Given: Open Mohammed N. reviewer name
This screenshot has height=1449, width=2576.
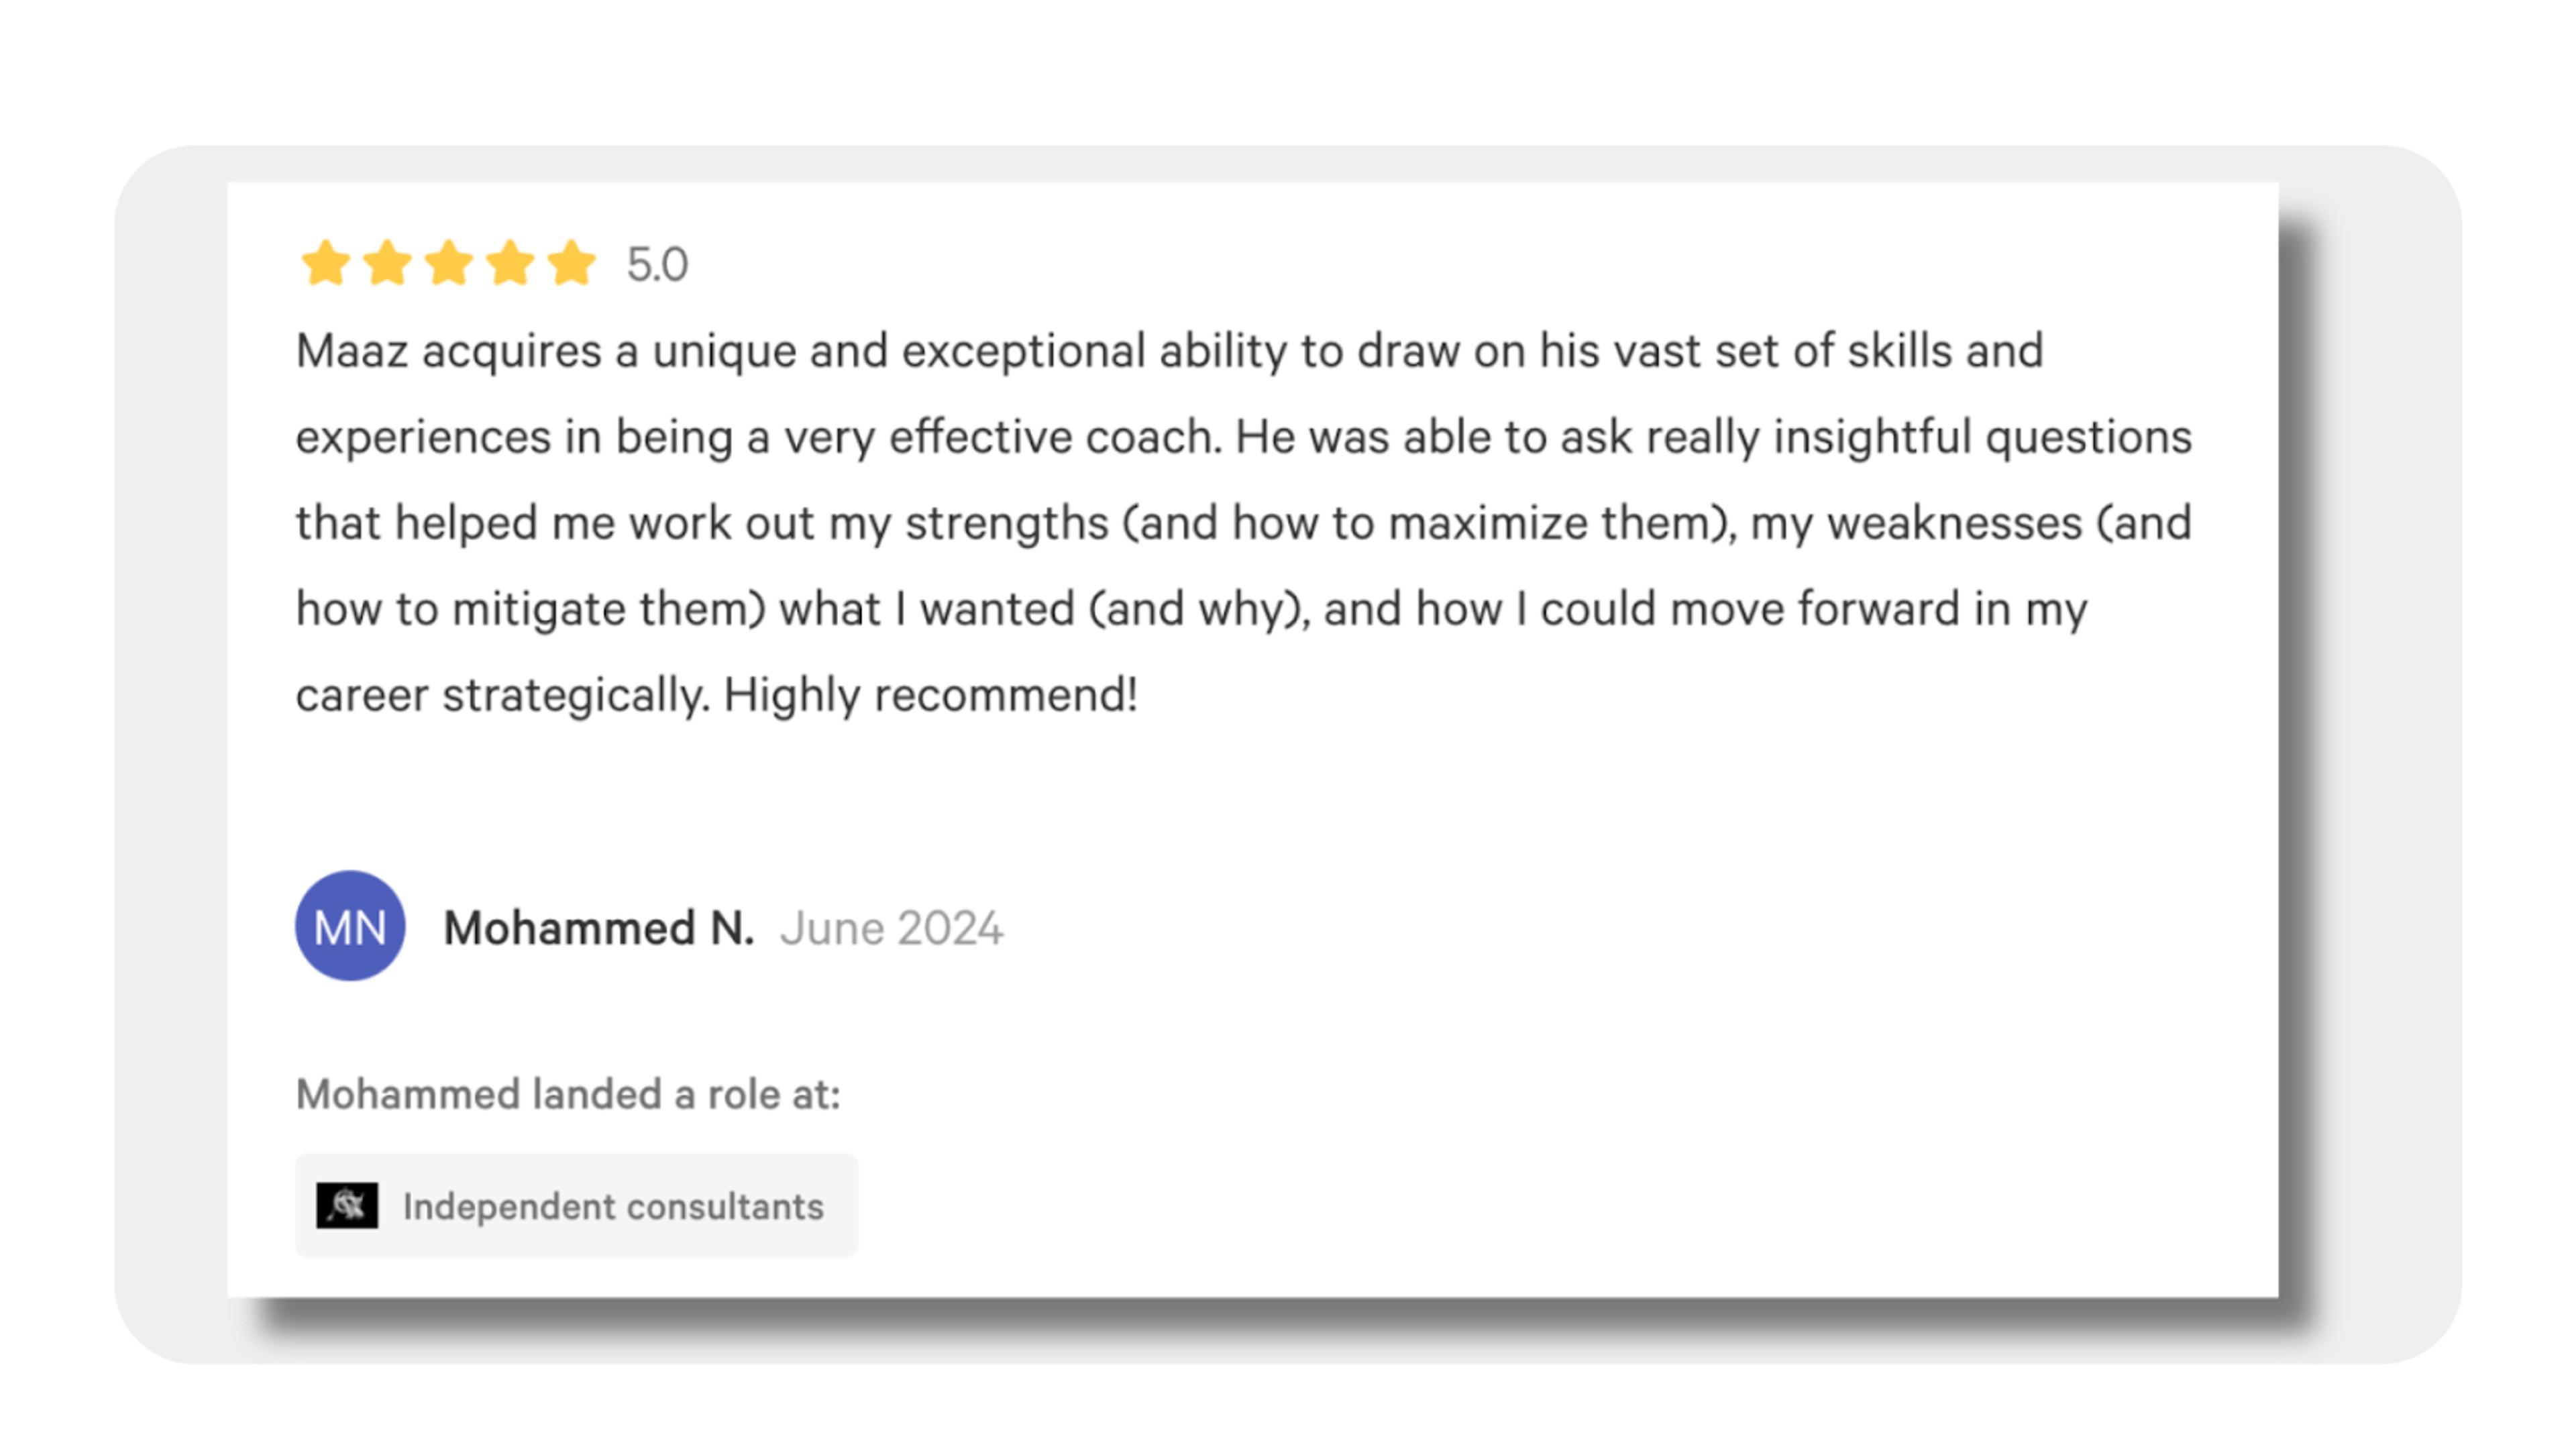Looking at the screenshot, I should (598, 928).
